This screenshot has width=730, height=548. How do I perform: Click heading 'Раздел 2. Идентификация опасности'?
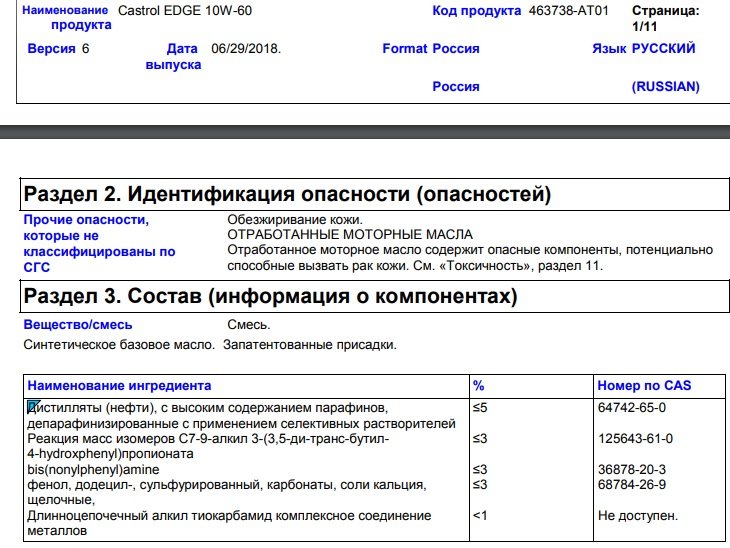click(x=287, y=194)
